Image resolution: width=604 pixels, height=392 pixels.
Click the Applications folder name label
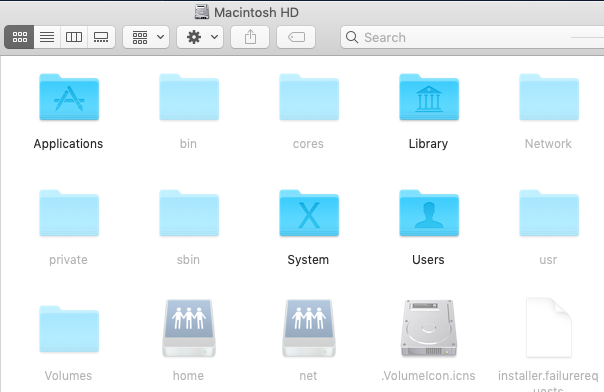[68, 144]
